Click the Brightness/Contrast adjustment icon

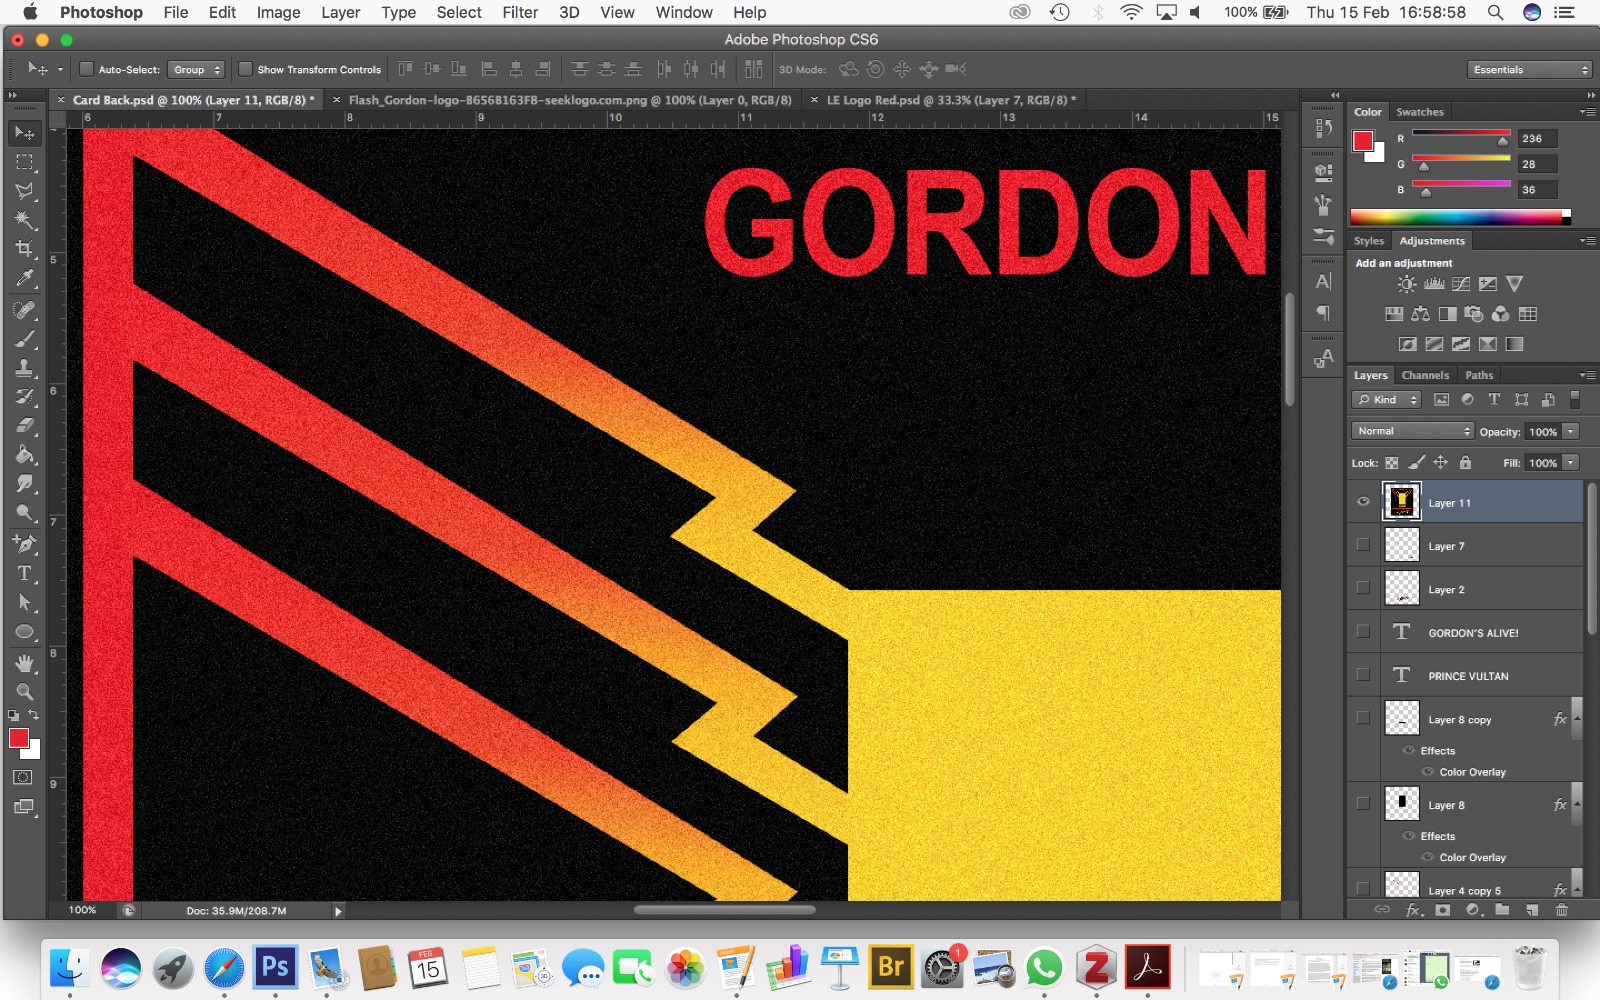tap(1407, 284)
